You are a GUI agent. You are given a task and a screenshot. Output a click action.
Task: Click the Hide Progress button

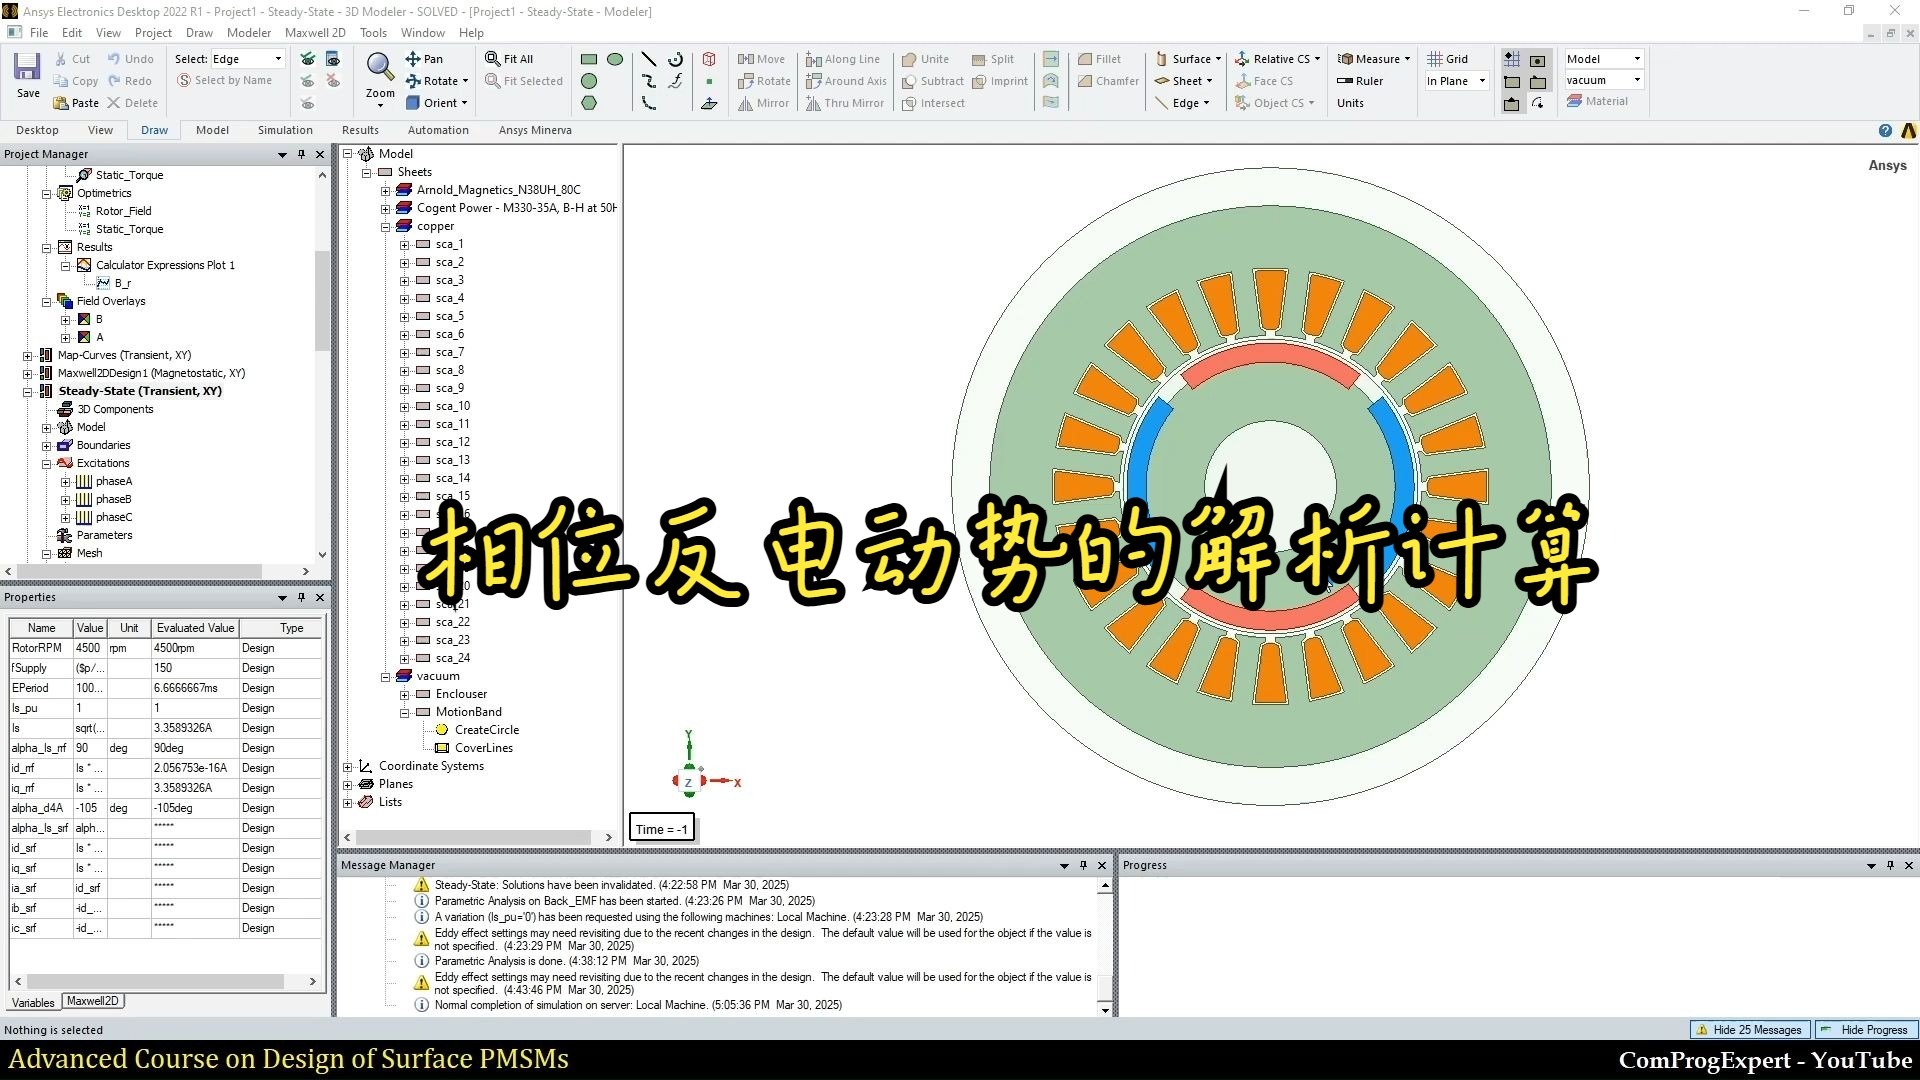[x=1865, y=1030]
